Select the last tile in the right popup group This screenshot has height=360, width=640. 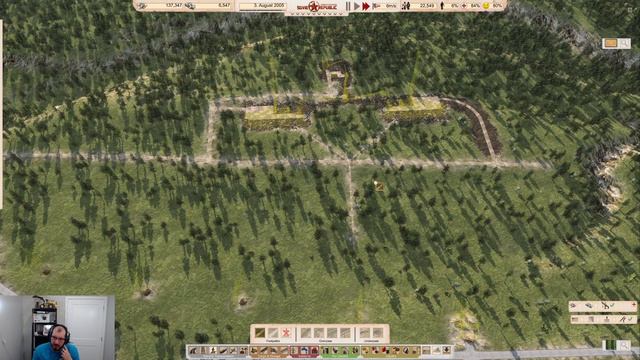click(x=378, y=333)
